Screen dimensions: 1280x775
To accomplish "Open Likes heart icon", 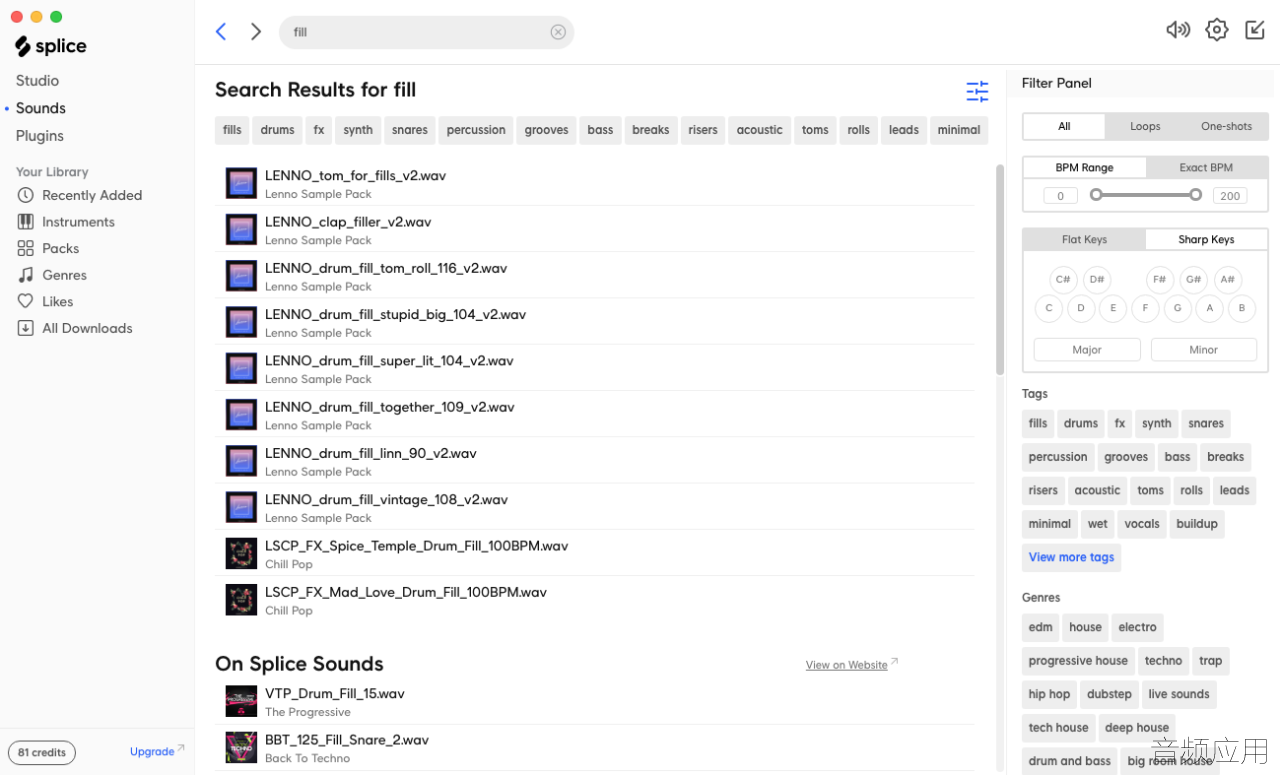I will (x=25, y=301).
